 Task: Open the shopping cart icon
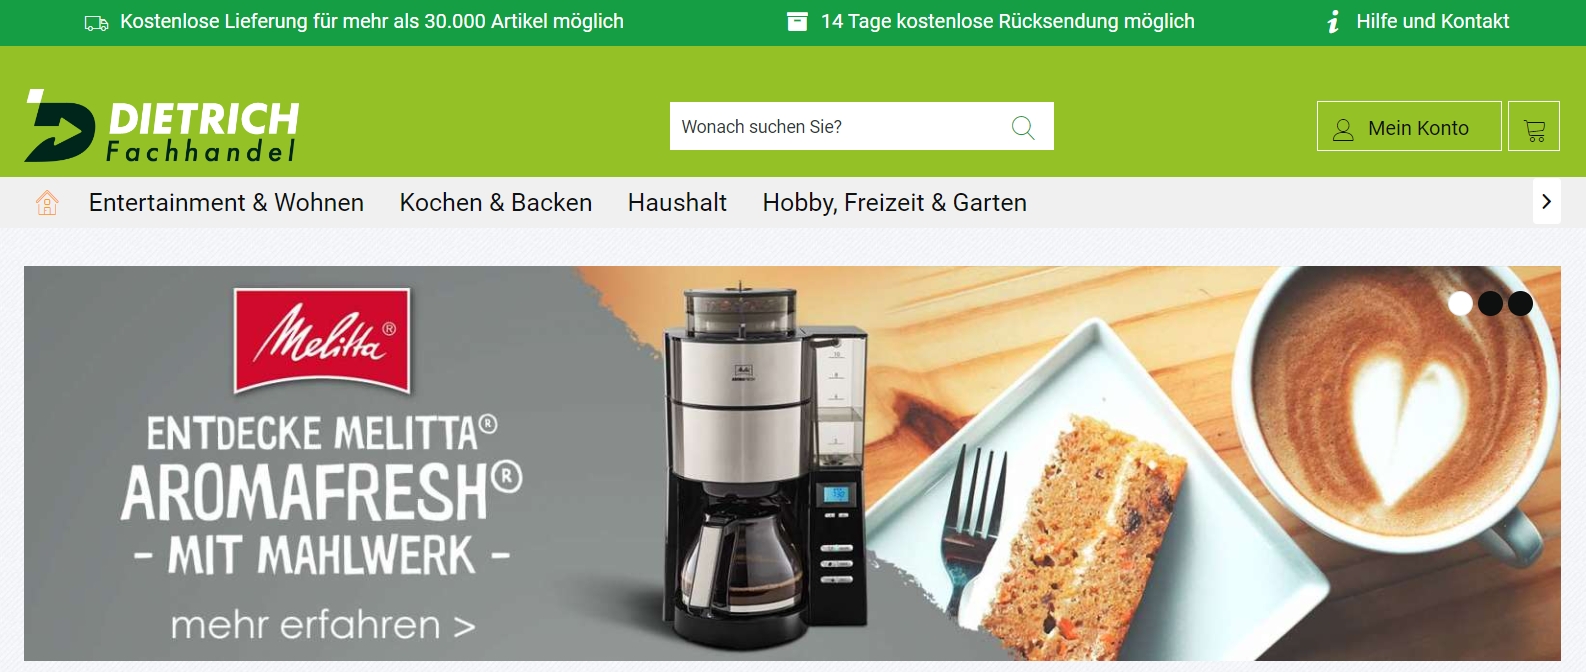1534,126
